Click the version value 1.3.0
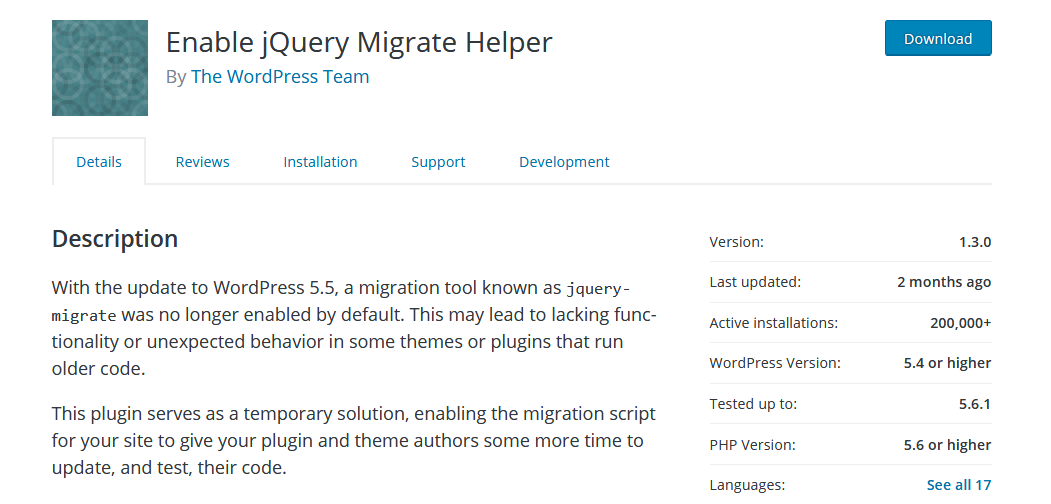The image size is (1051, 504). pos(975,242)
